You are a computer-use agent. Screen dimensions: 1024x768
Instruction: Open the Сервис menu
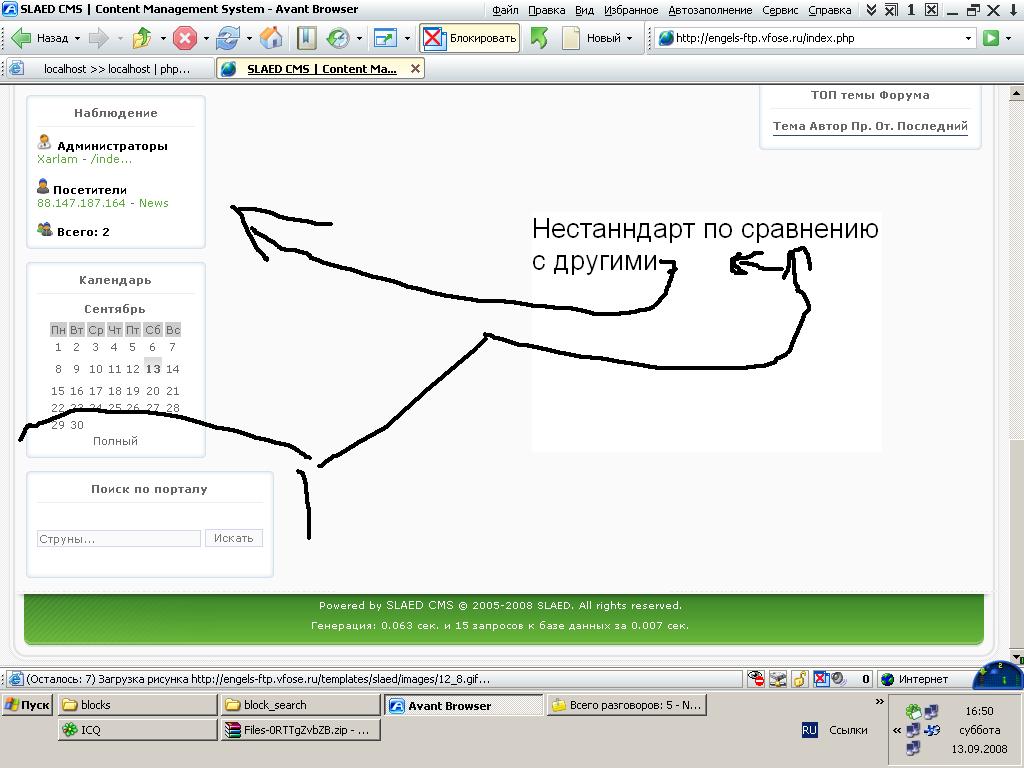coord(780,10)
